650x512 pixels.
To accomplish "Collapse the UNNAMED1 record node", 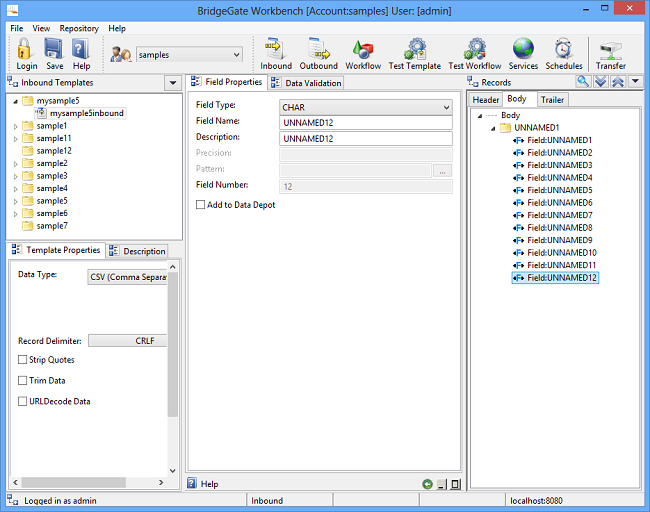I will tap(493, 128).
